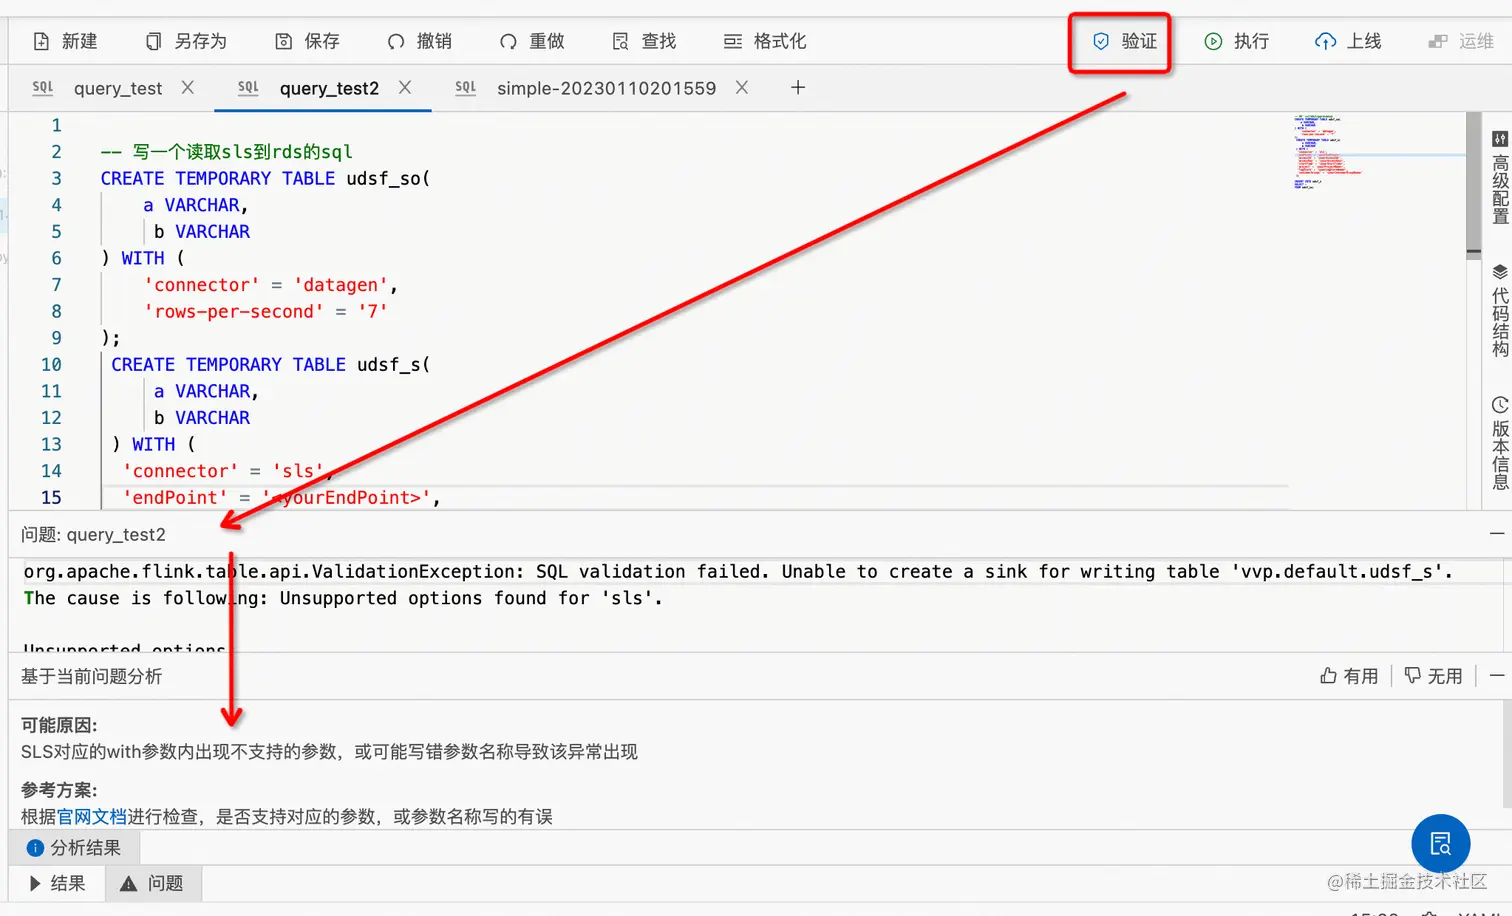Click the CREATE TEMPORARY TABLE udsf_so line
This screenshot has width=1512, height=916.
click(265, 178)
